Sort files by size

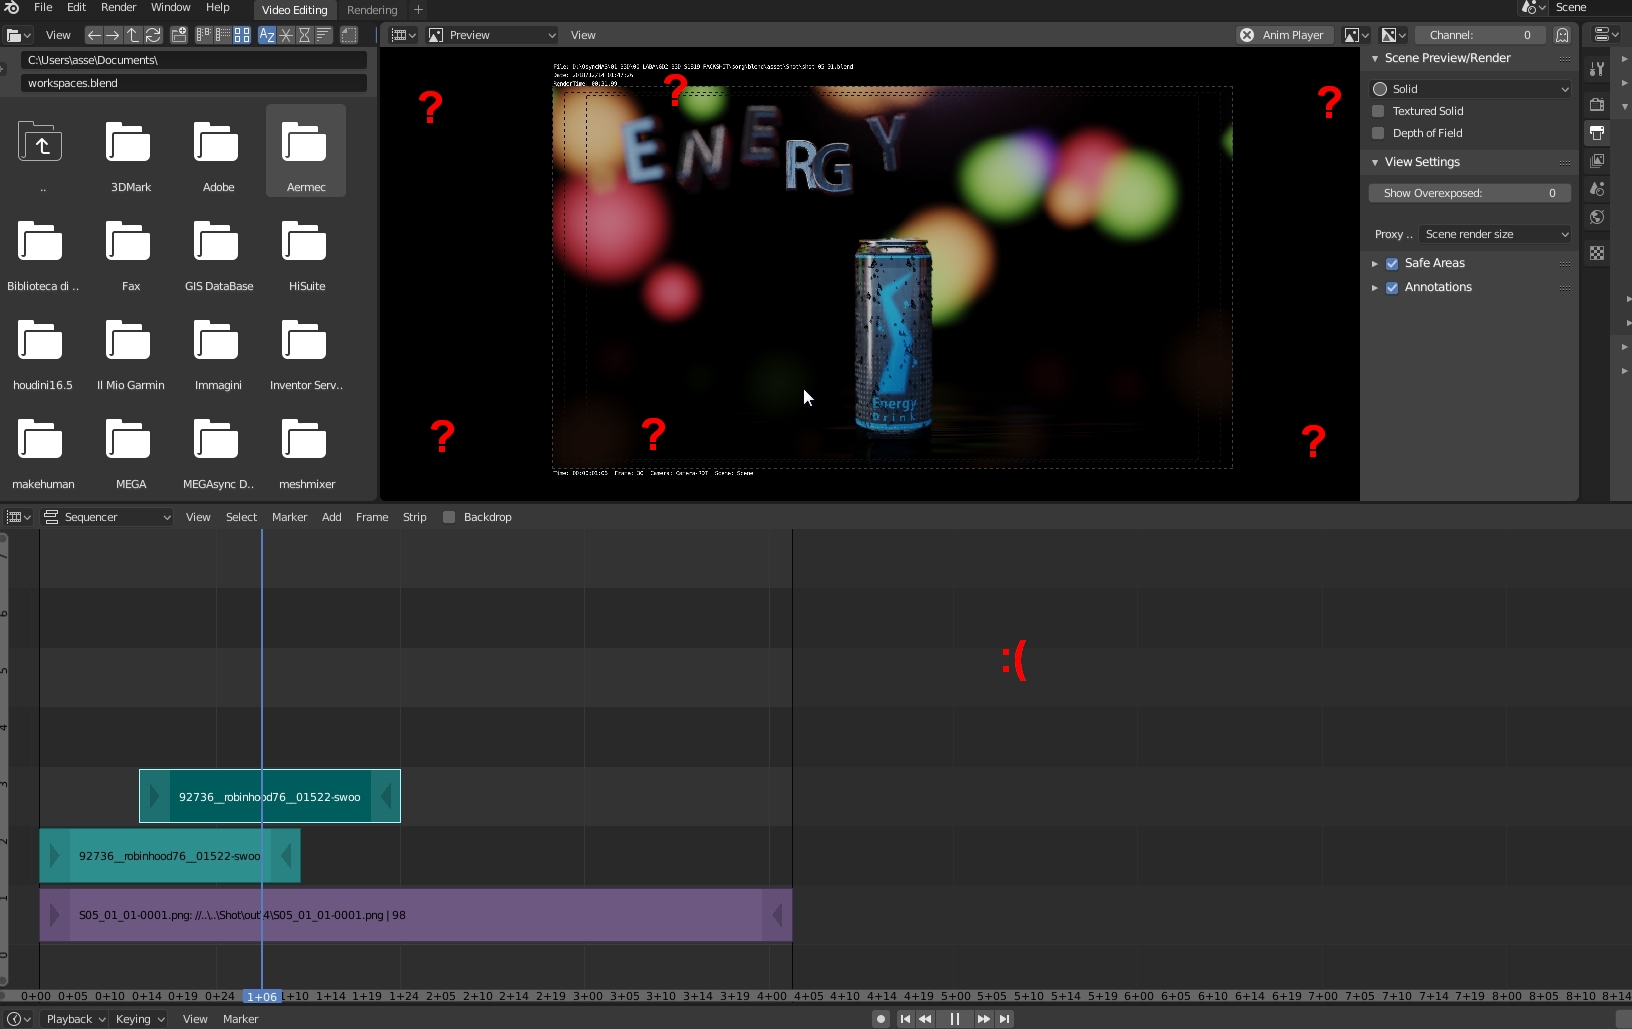324,35
